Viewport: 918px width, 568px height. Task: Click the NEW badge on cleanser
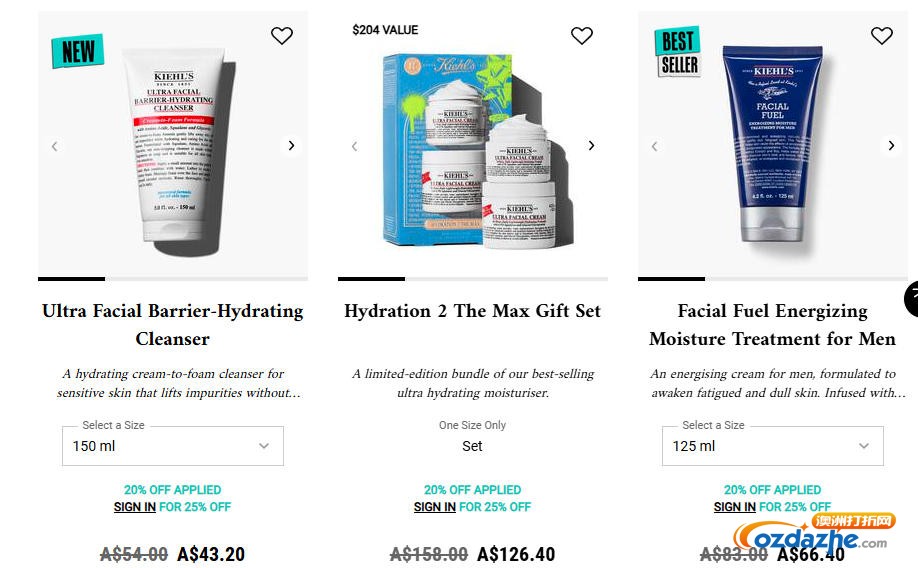78,51
